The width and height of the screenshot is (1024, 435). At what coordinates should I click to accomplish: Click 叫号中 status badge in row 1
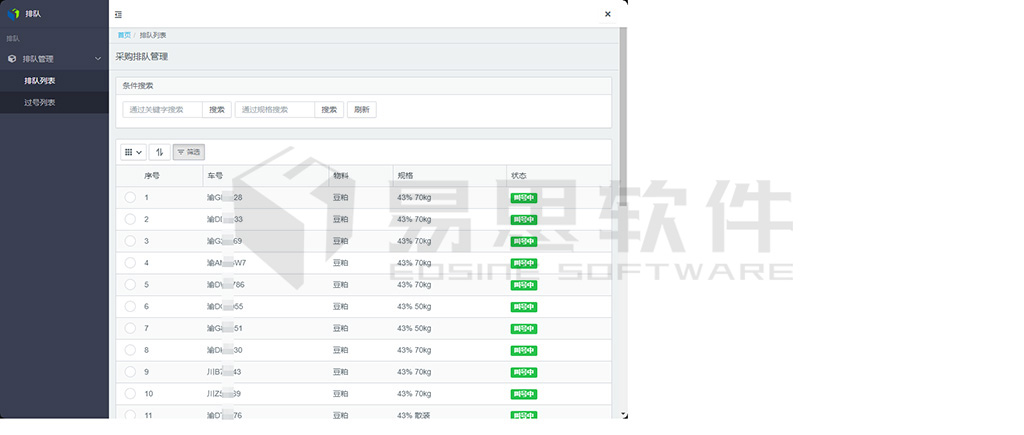(524, 198)
